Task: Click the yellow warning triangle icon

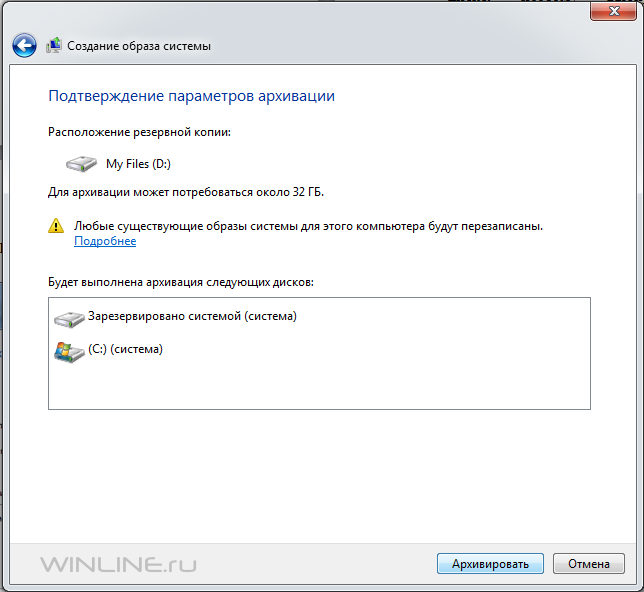Action: click(x=56, y=226)
